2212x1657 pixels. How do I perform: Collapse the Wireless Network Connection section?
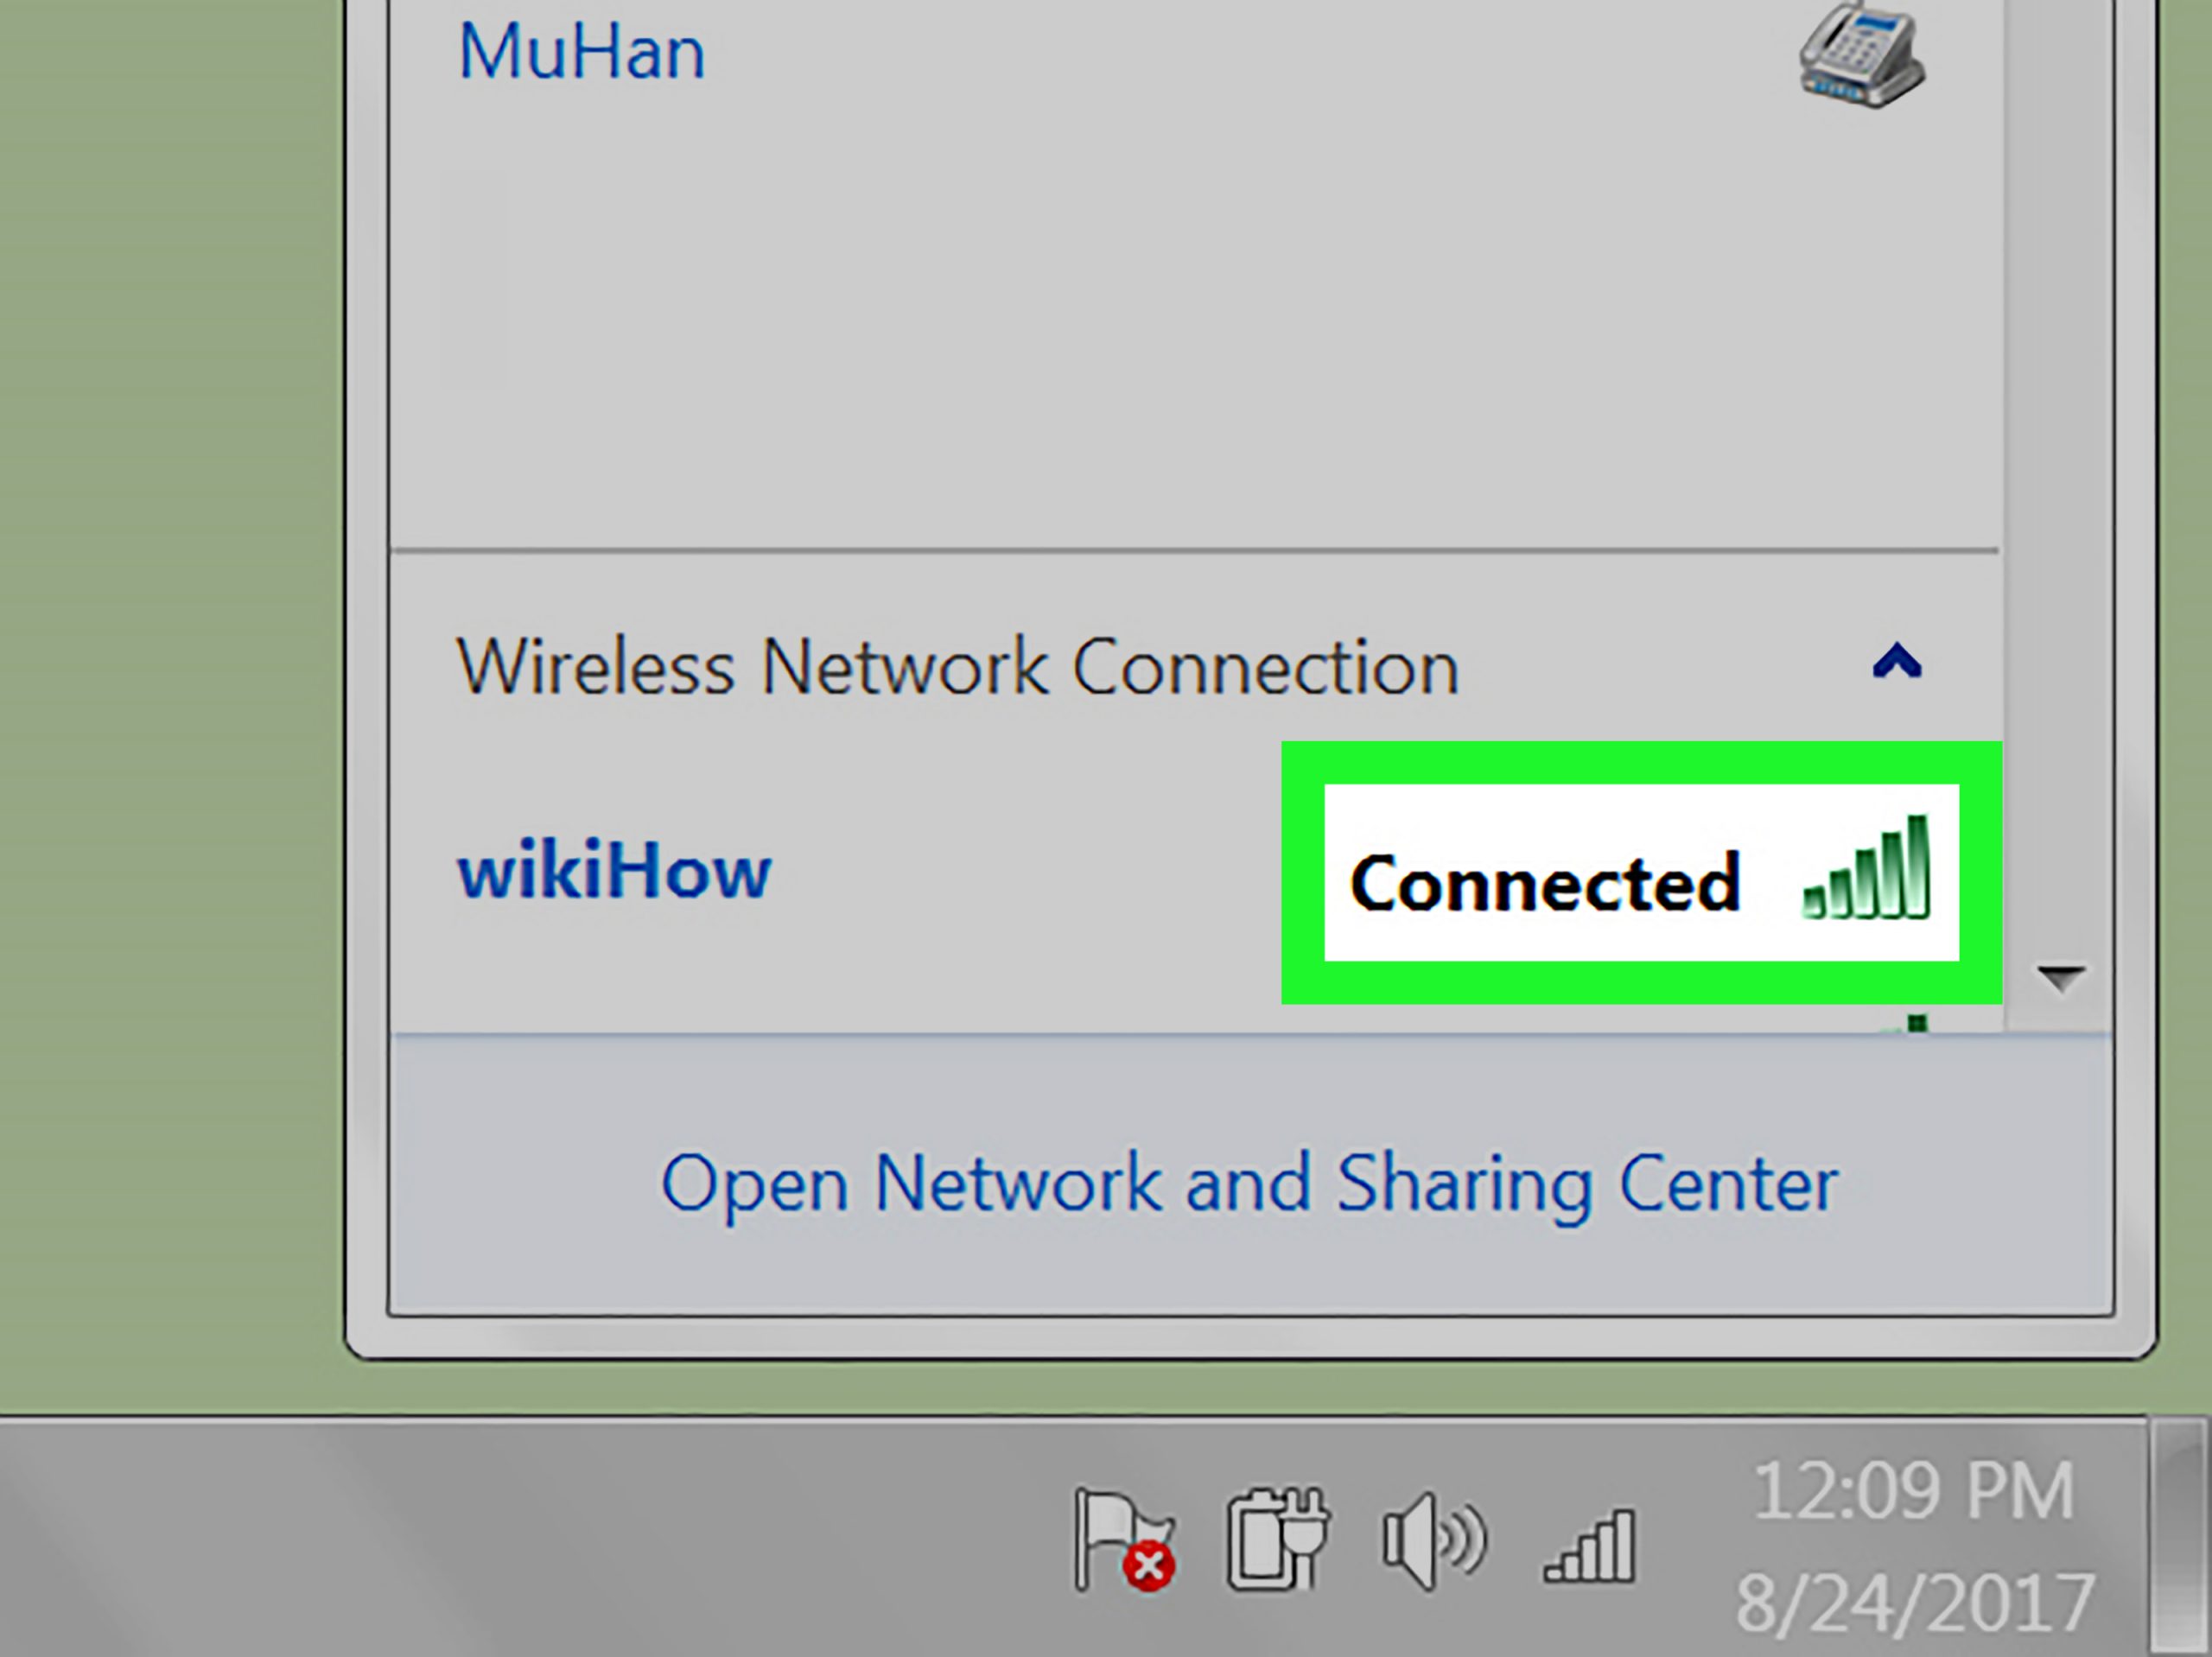pyautogui.click(x=1896, y=663)
